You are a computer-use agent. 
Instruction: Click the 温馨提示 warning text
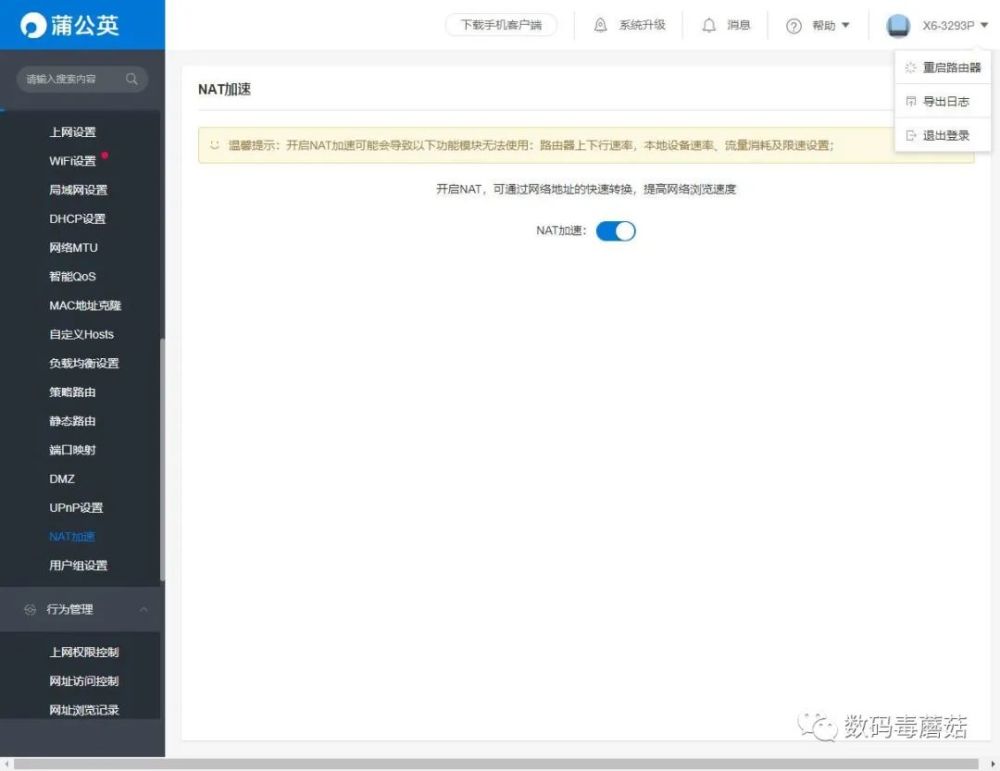531,145
